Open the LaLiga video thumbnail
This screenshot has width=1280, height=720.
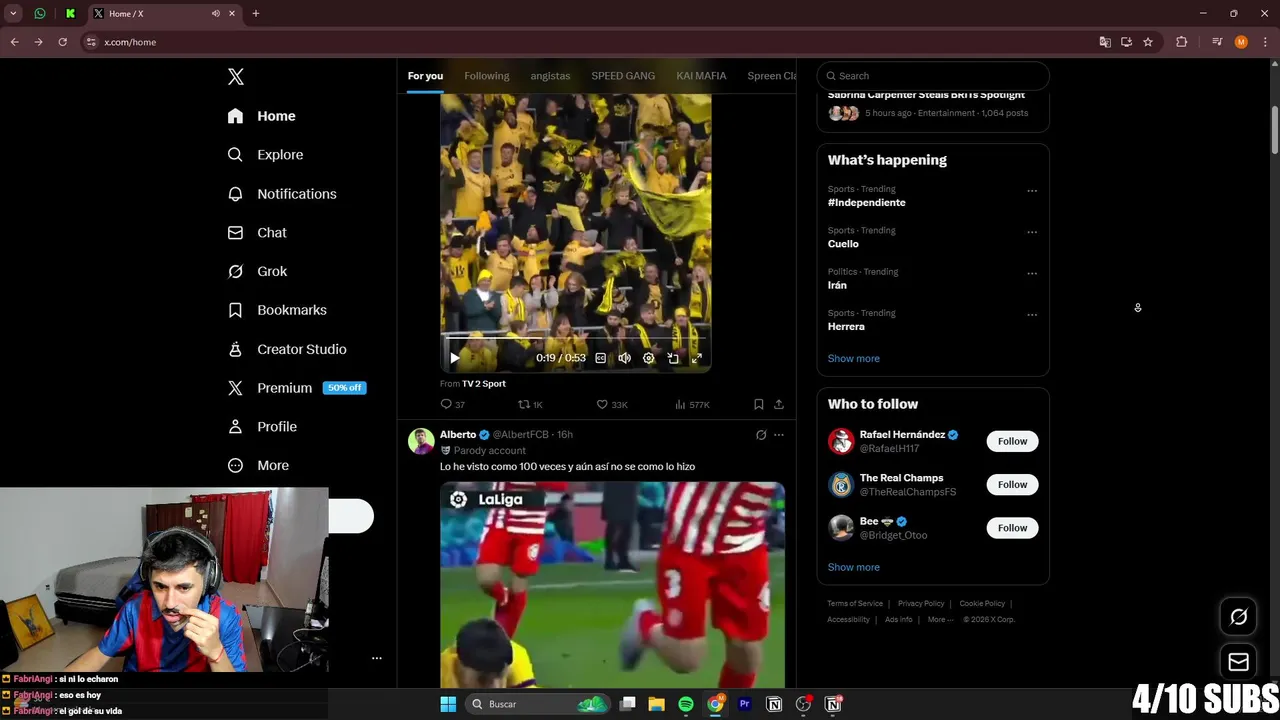point(612,585)
